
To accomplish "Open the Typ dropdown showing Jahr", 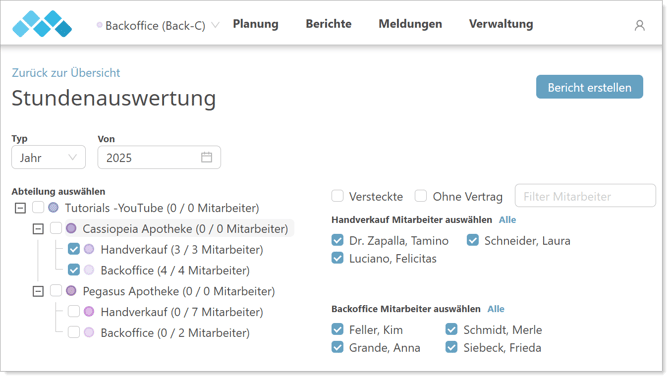I will pyautogui.click(x=48, y=157).
